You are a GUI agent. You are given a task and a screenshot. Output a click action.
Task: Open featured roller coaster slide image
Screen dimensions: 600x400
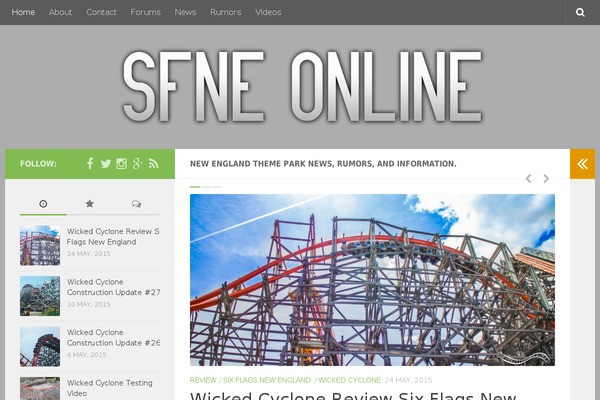click(x=372, y=280)
